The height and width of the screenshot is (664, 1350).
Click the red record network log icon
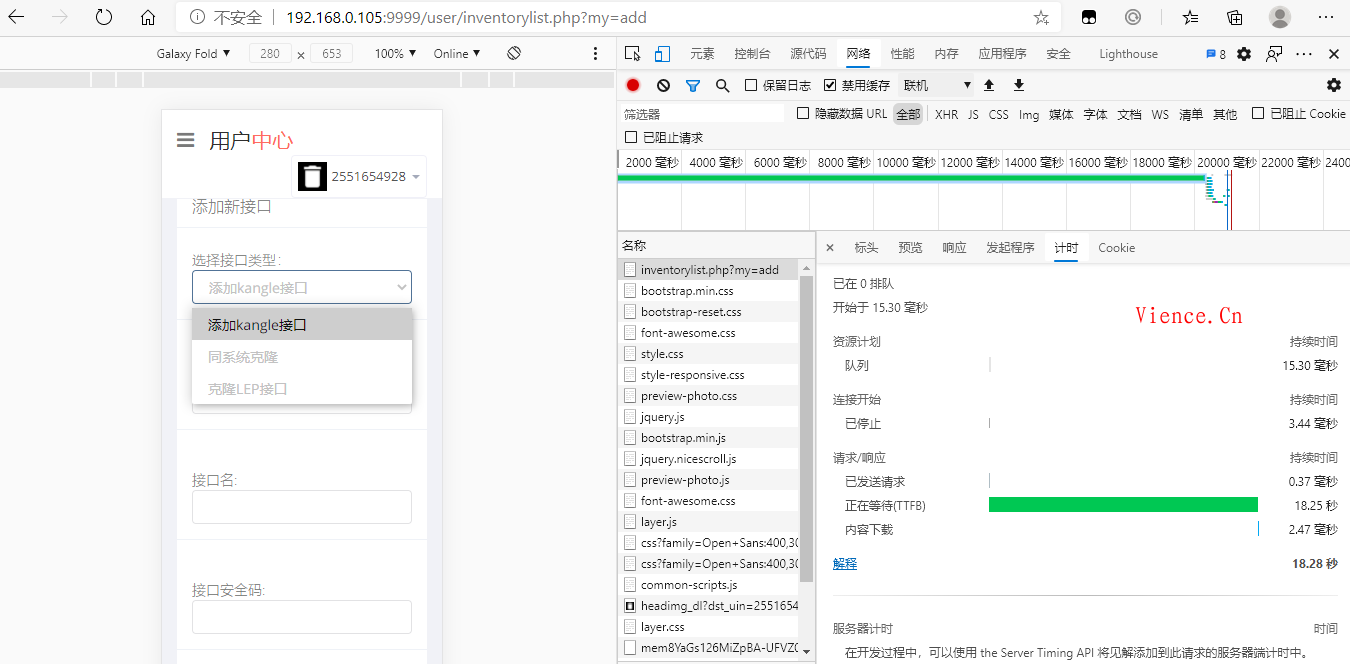point(633,86)
